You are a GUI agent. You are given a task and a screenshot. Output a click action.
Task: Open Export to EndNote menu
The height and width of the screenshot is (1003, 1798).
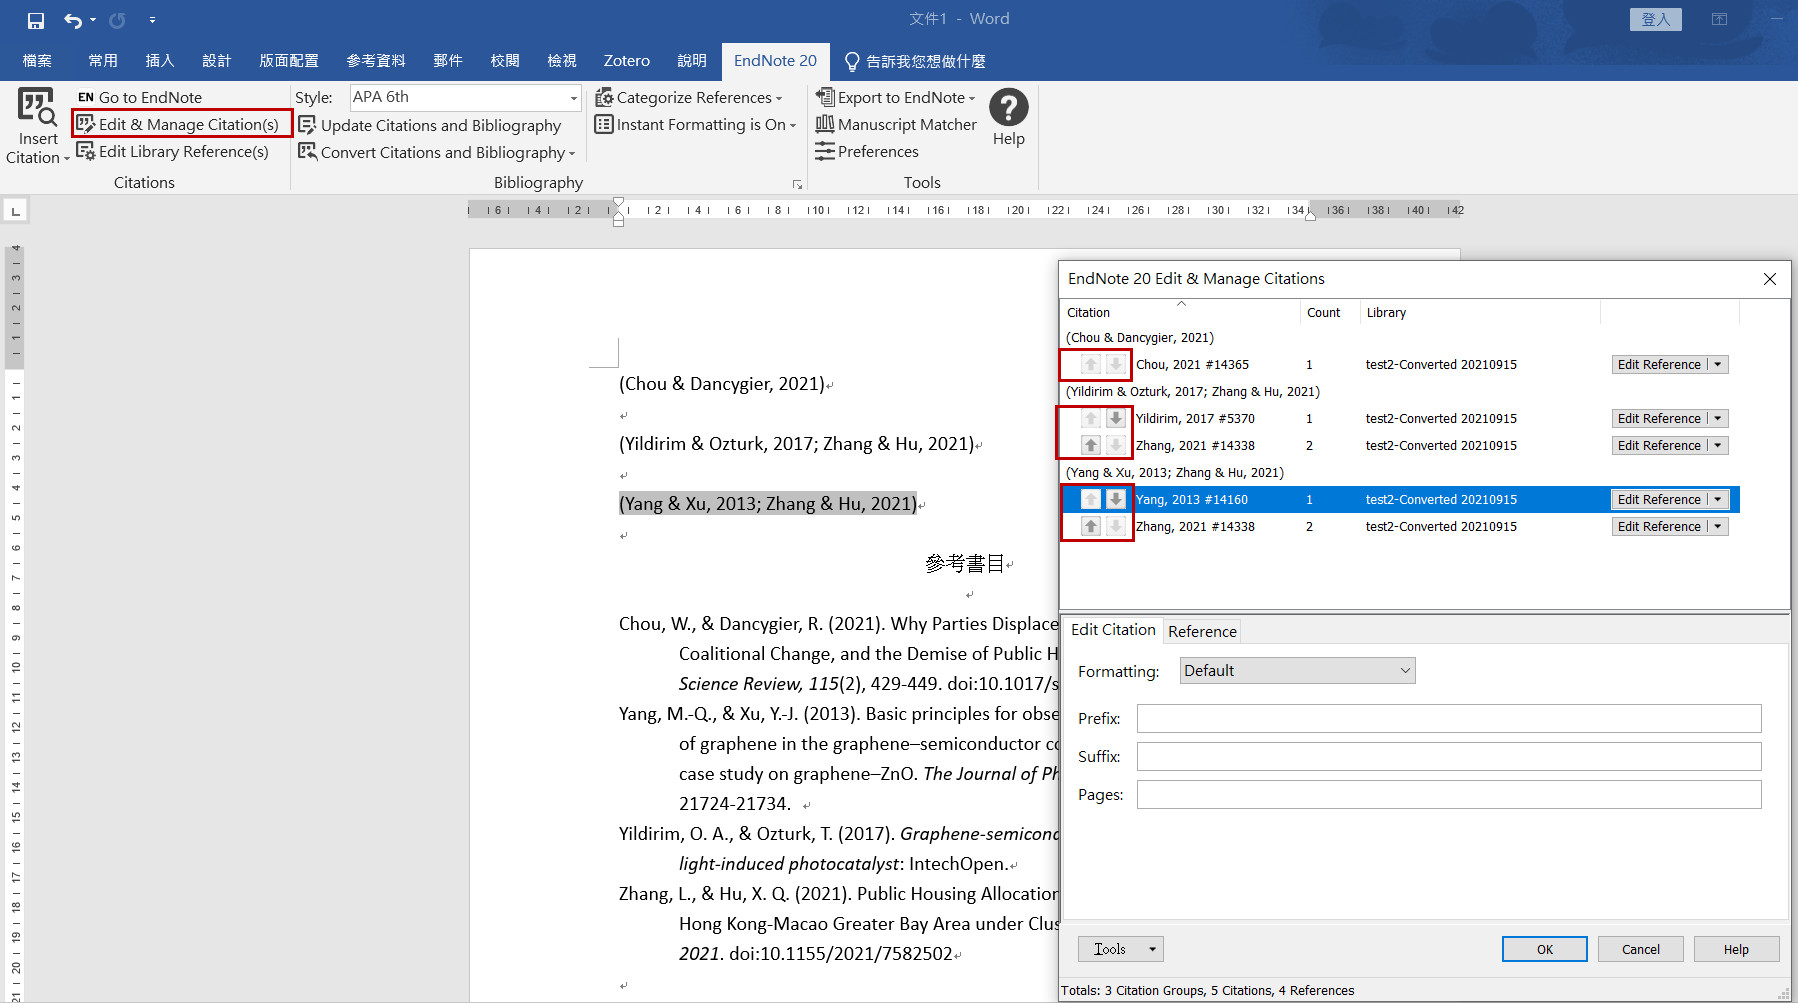coord(895,97)
